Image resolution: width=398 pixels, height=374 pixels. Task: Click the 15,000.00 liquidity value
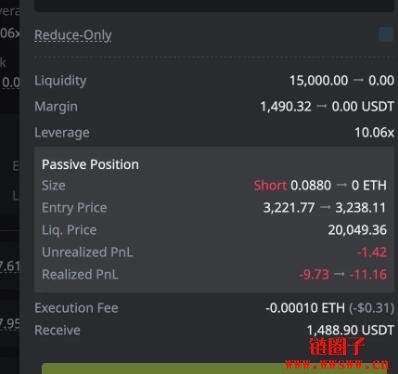tap(318, 81)
